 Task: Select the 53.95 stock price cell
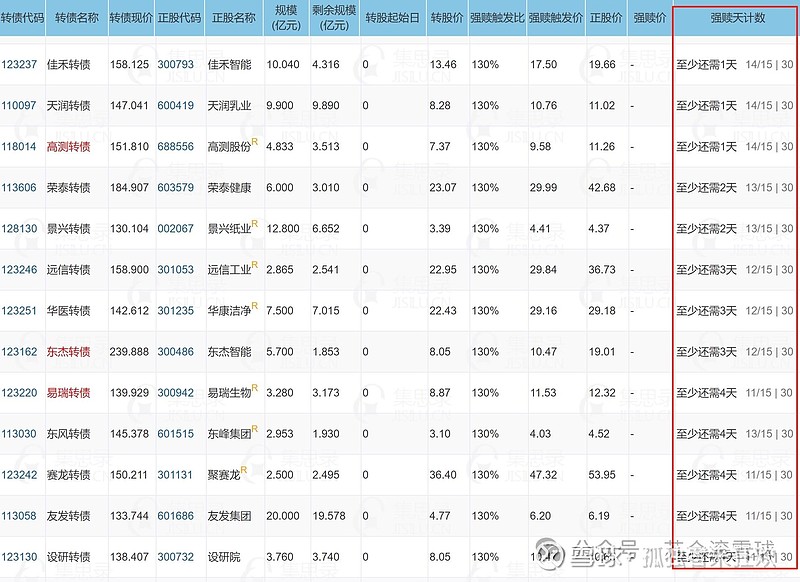602,475
